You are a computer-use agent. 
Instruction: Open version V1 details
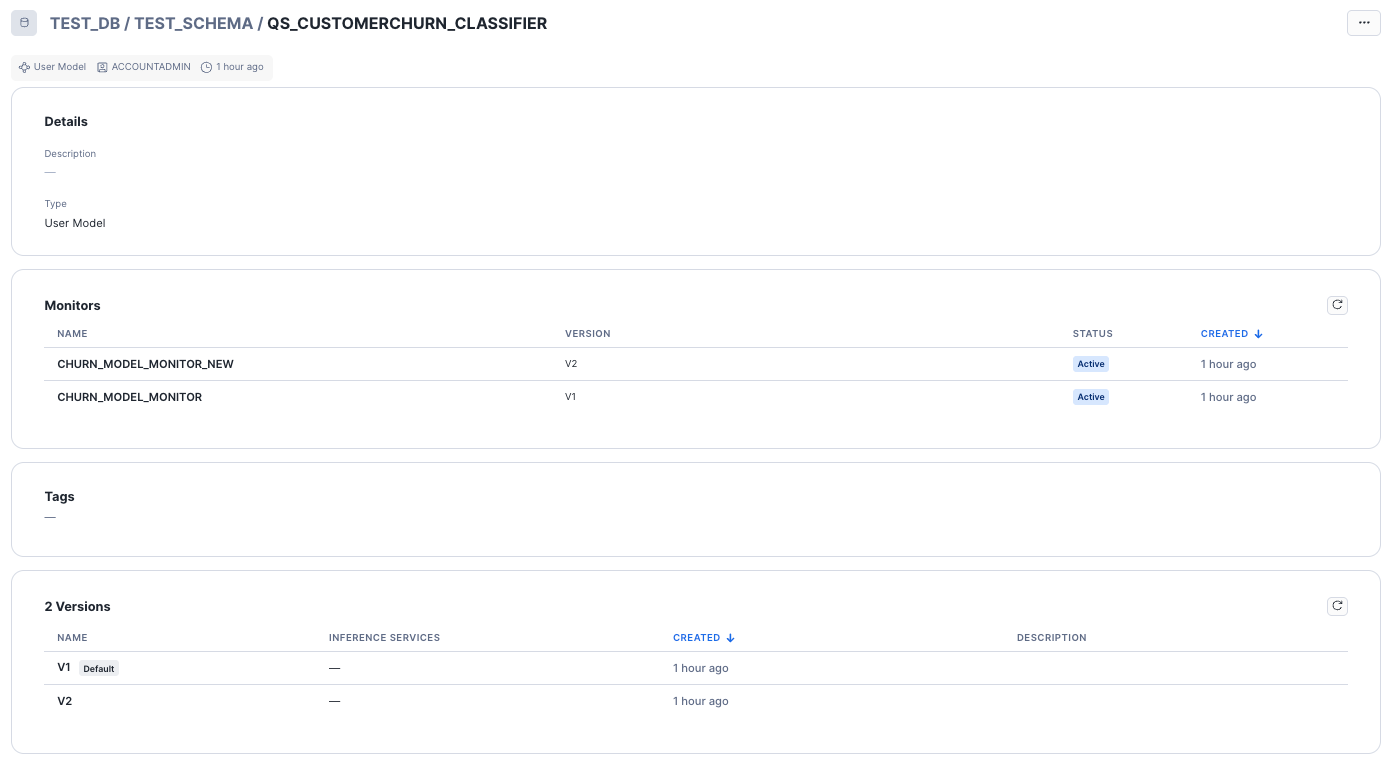pyautogui.click(x=64, y=667)
